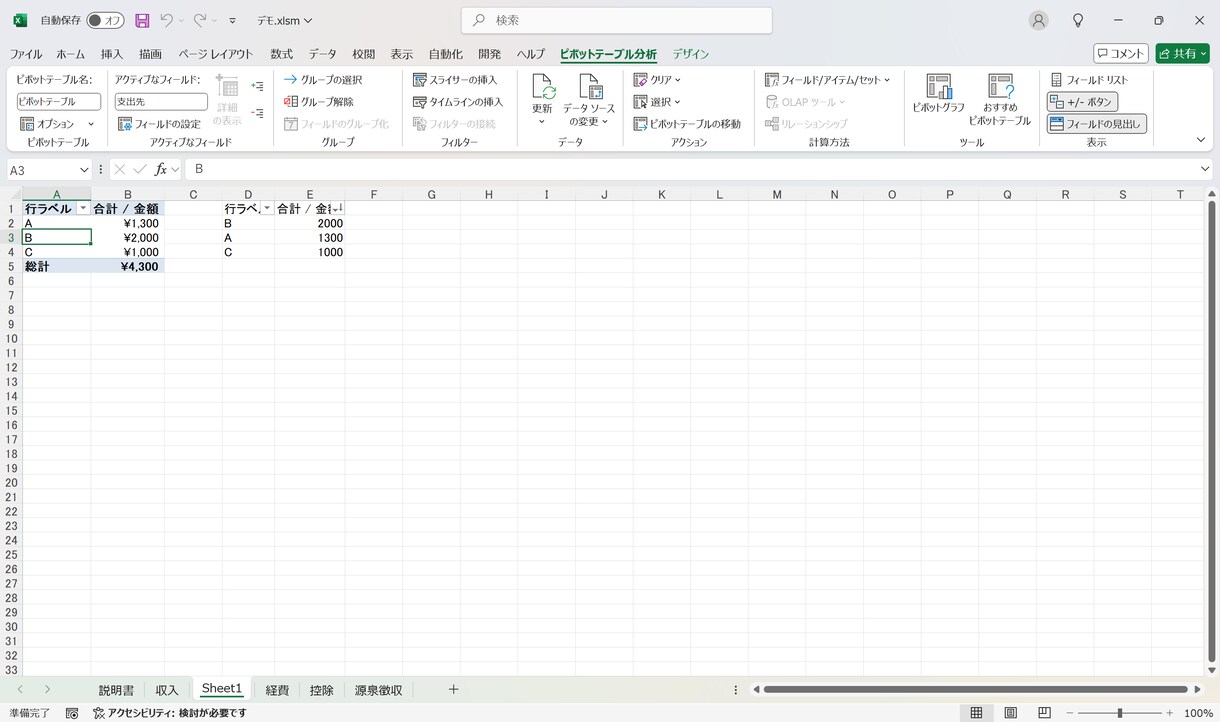Click the lightbulb help icon
This screenshot has width=1220, height=722.
[1078, 20]
